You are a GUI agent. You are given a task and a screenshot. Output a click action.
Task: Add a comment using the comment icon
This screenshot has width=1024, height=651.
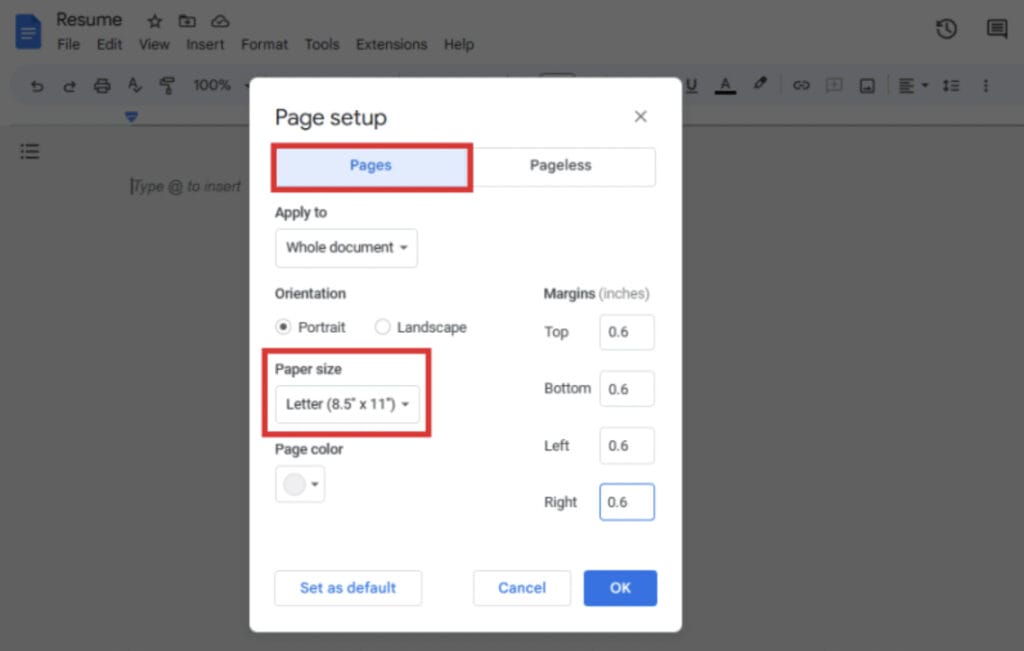click(x=833, y=85)
